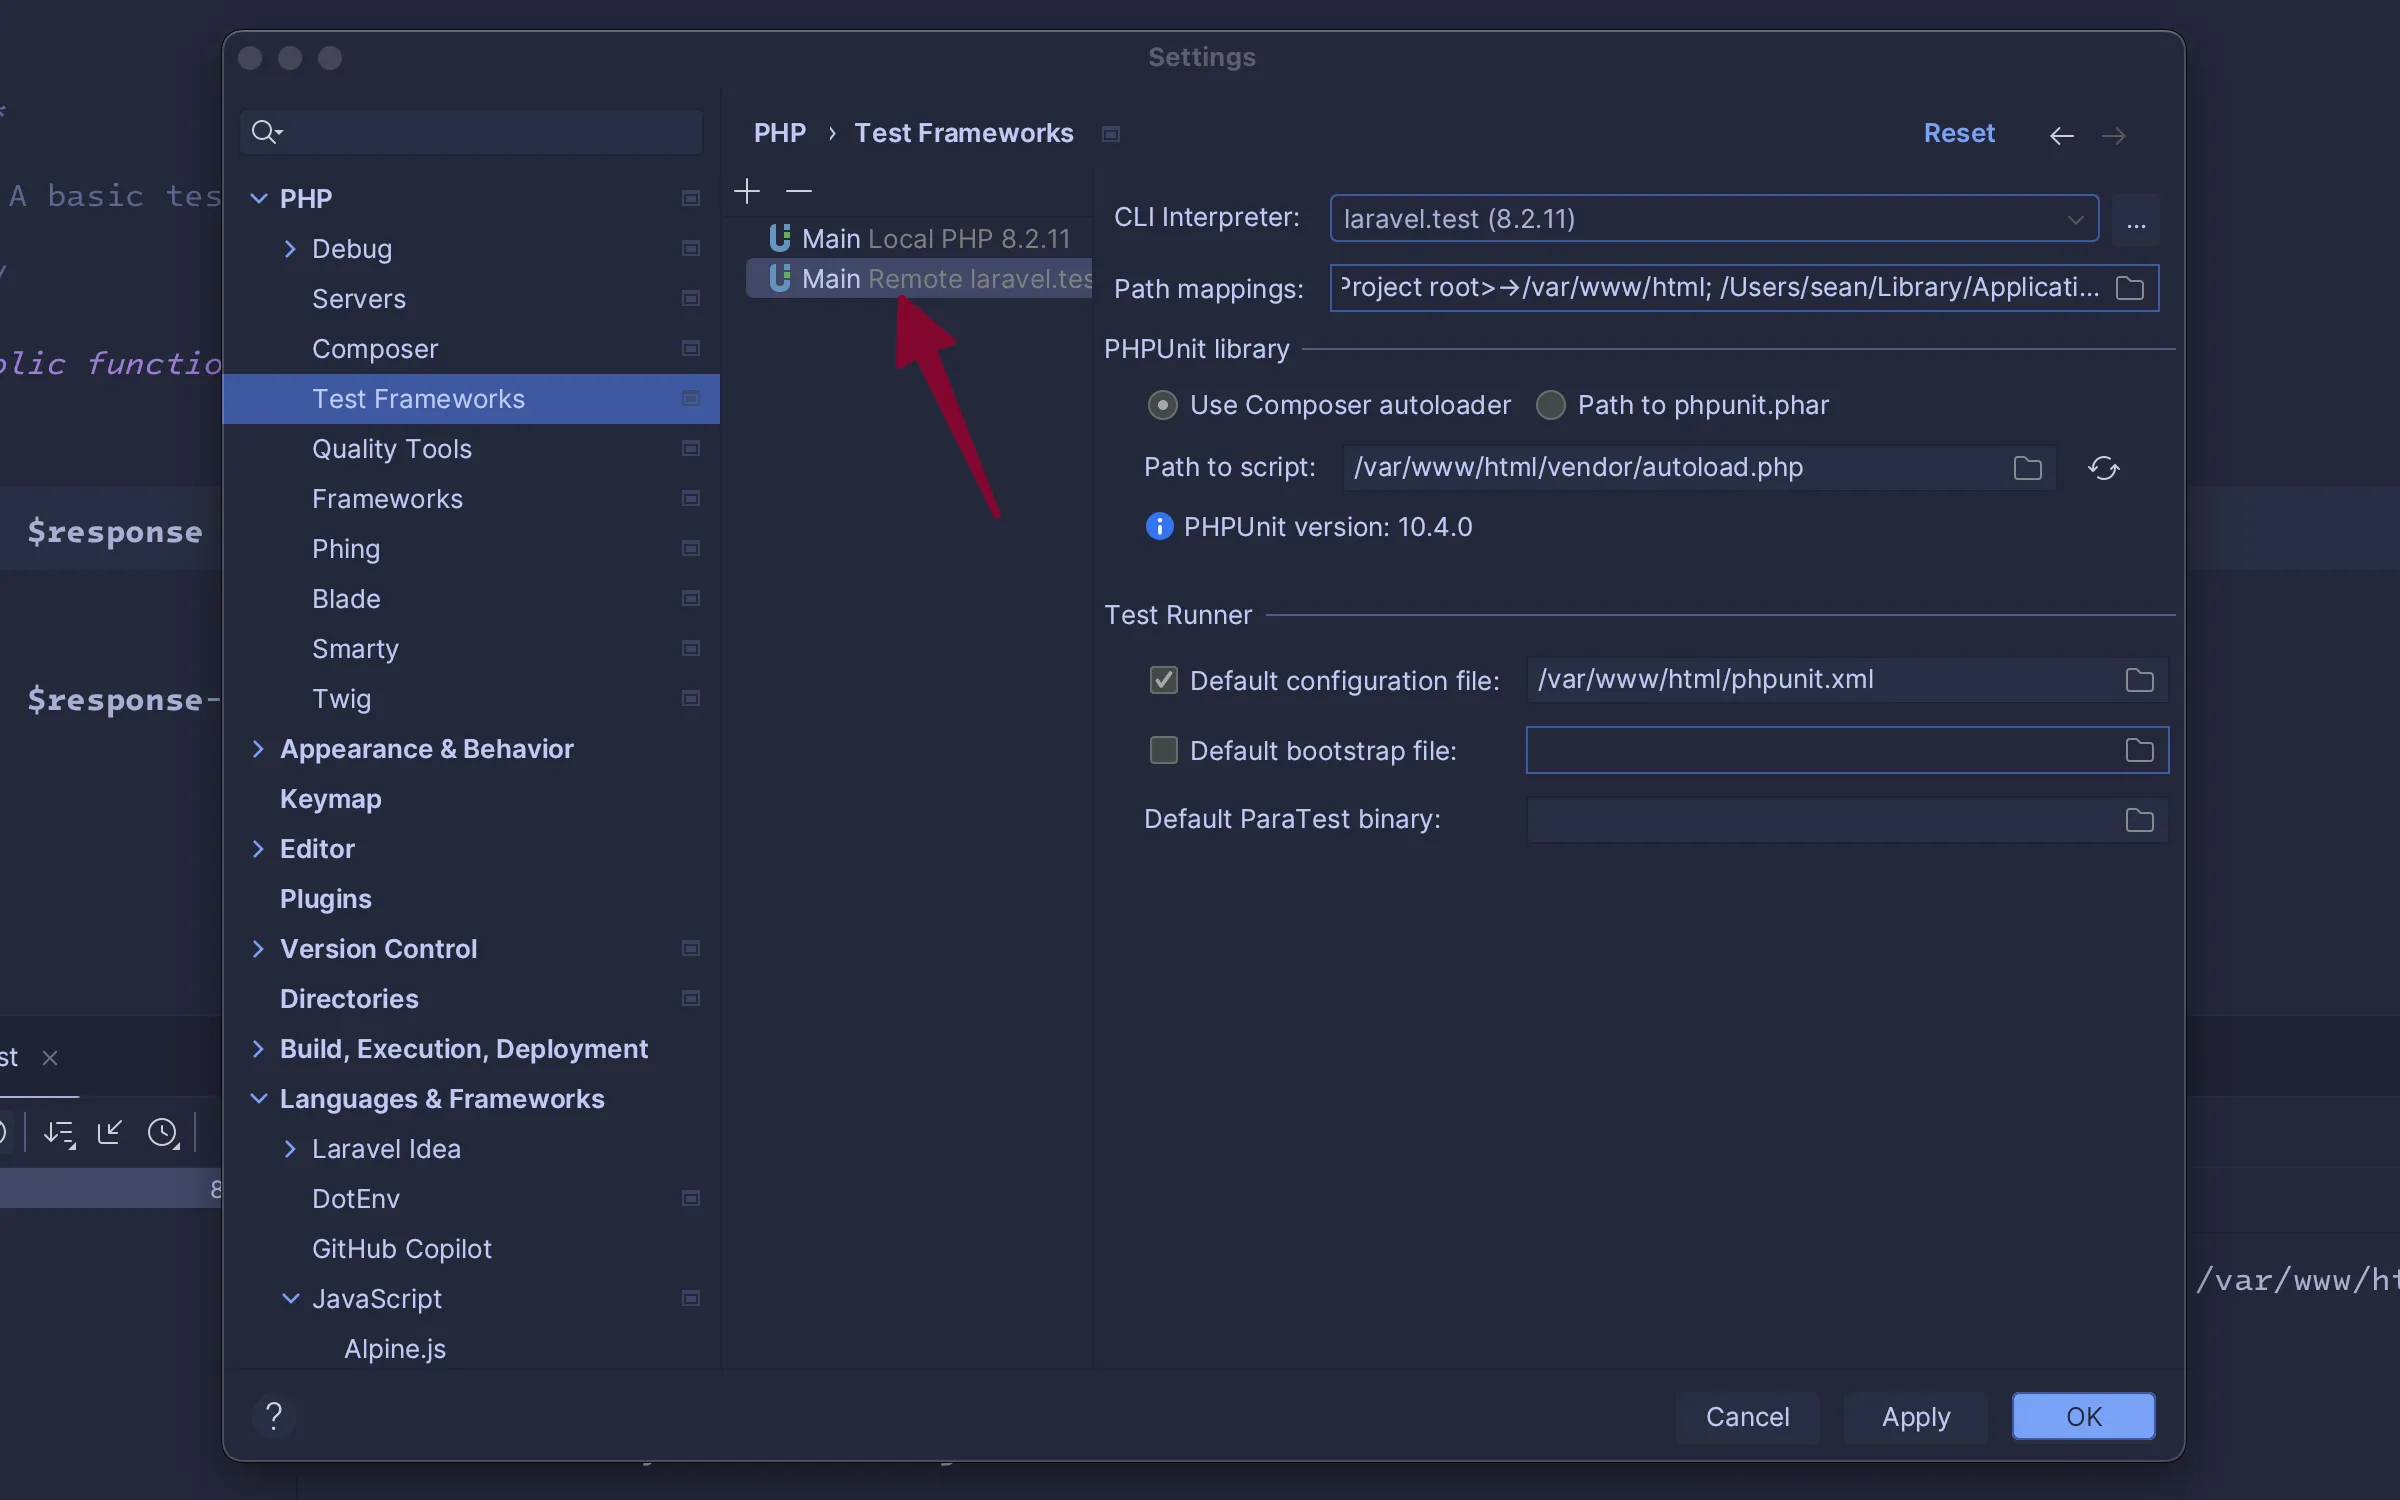Click the Apply button
This screenshot has height=1500, width=2400.
1916,1416
